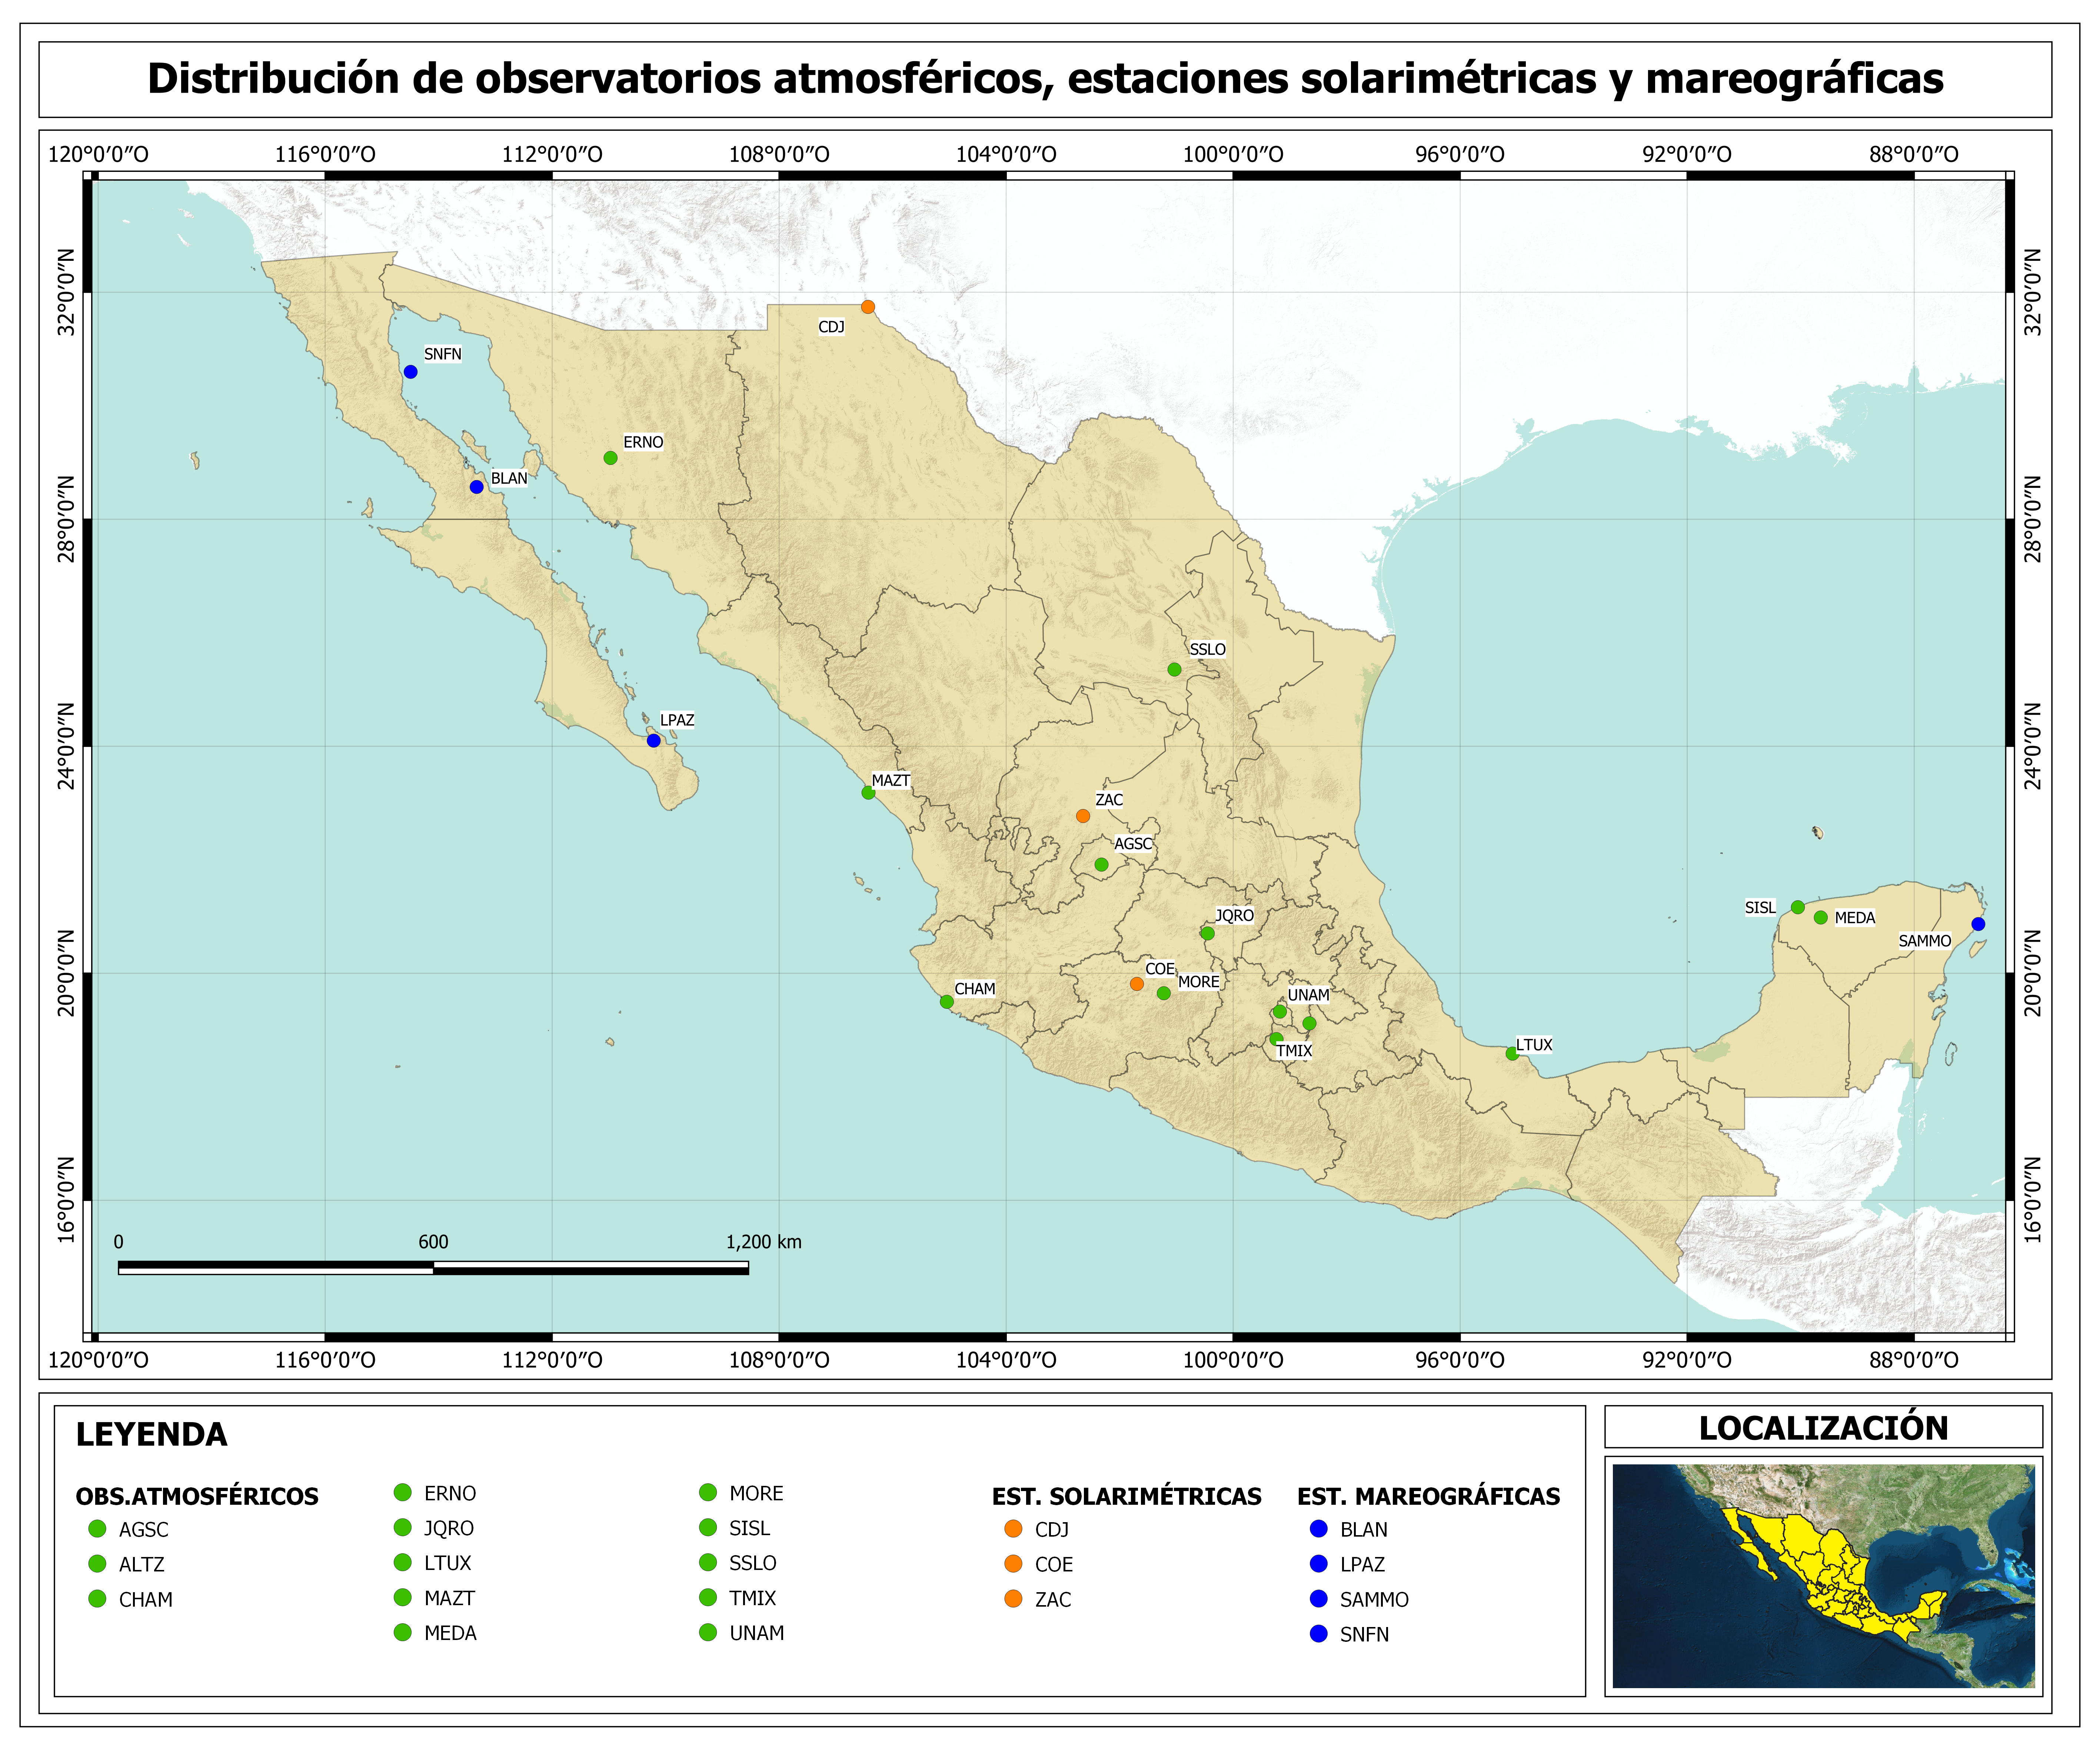The image size is (2100, 1750).
Task: Click the map title text
Action: (x=1045, y=79)
